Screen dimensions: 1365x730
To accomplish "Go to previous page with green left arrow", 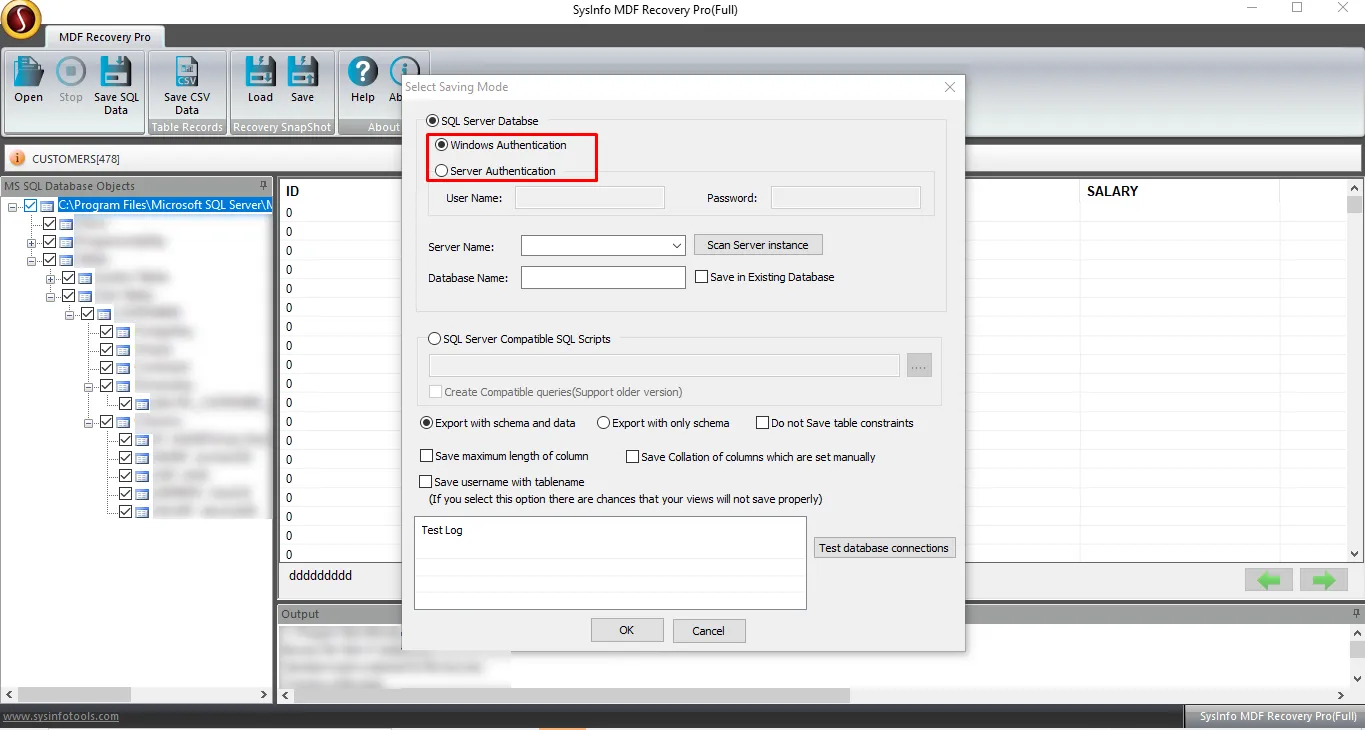I will [x=1269, y=579].
